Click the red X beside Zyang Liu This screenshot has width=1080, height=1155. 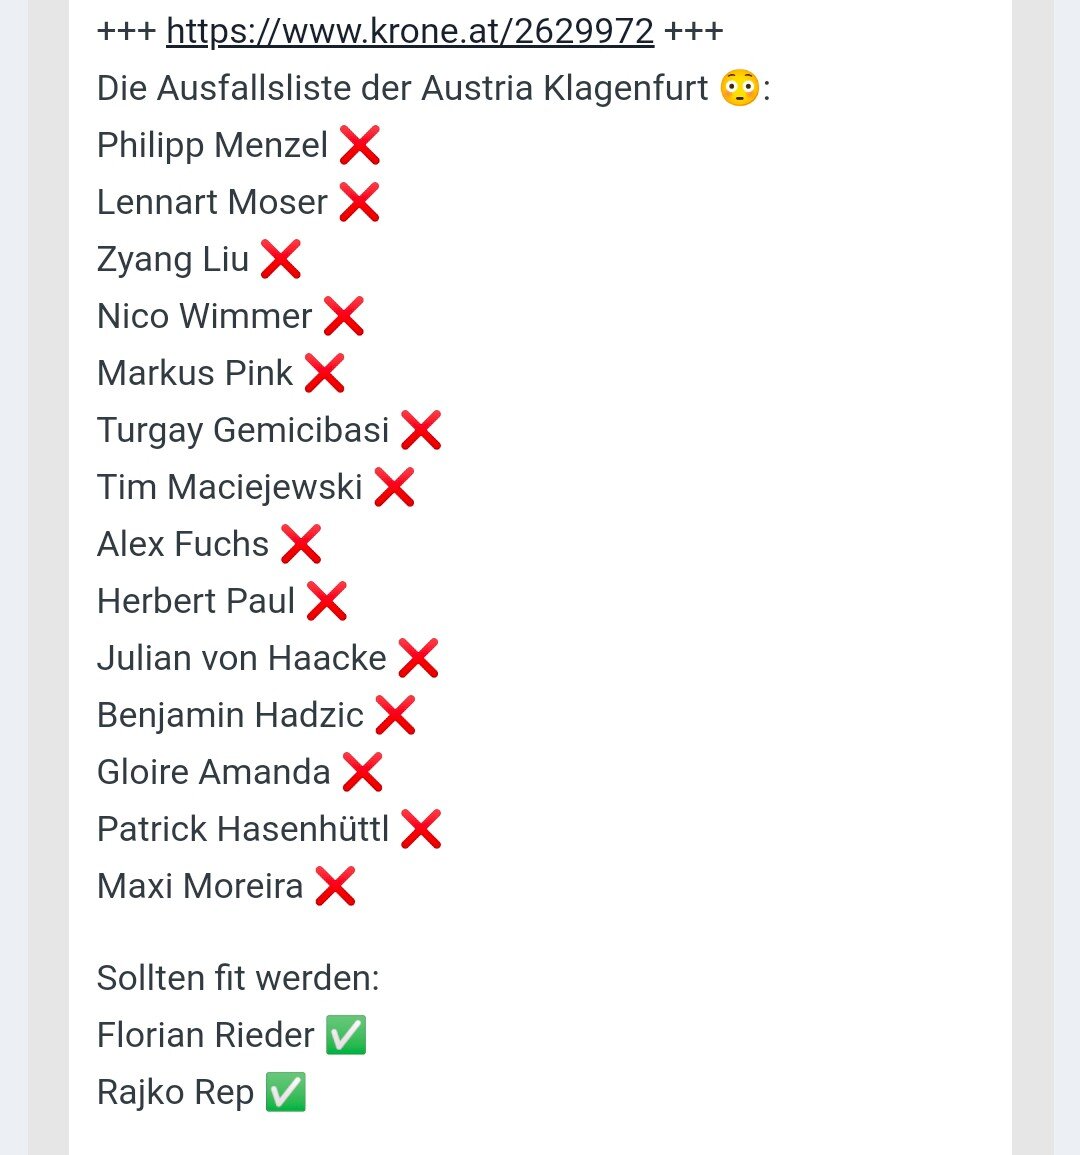coord(281,259)
